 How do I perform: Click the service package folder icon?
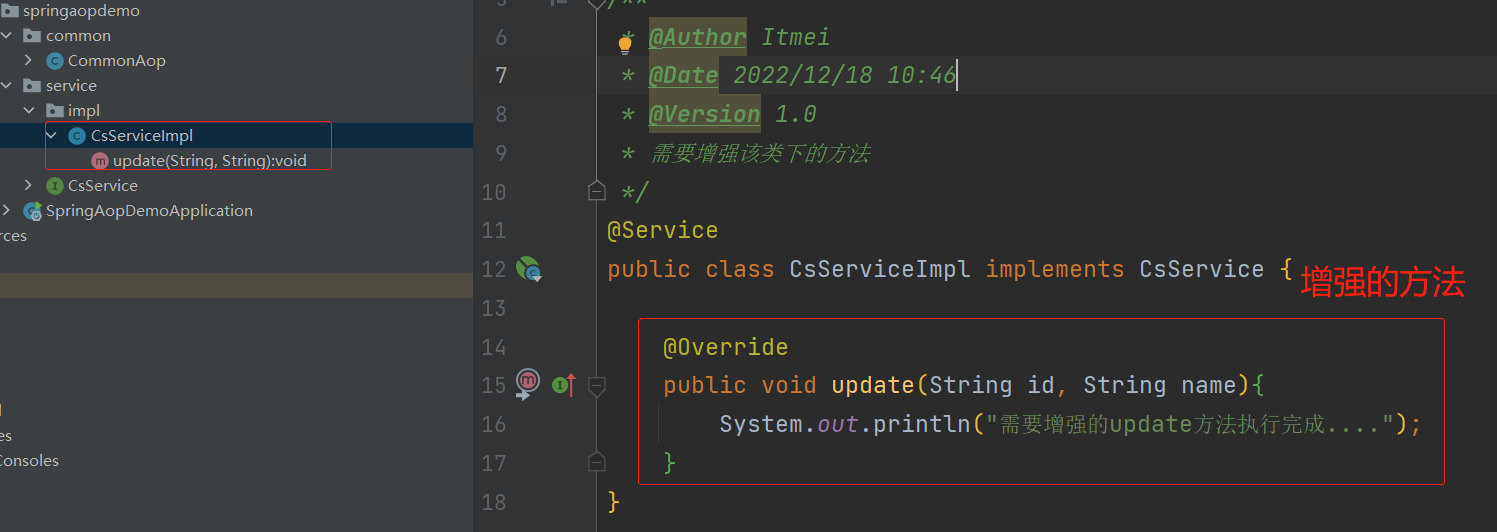(32, 85)
